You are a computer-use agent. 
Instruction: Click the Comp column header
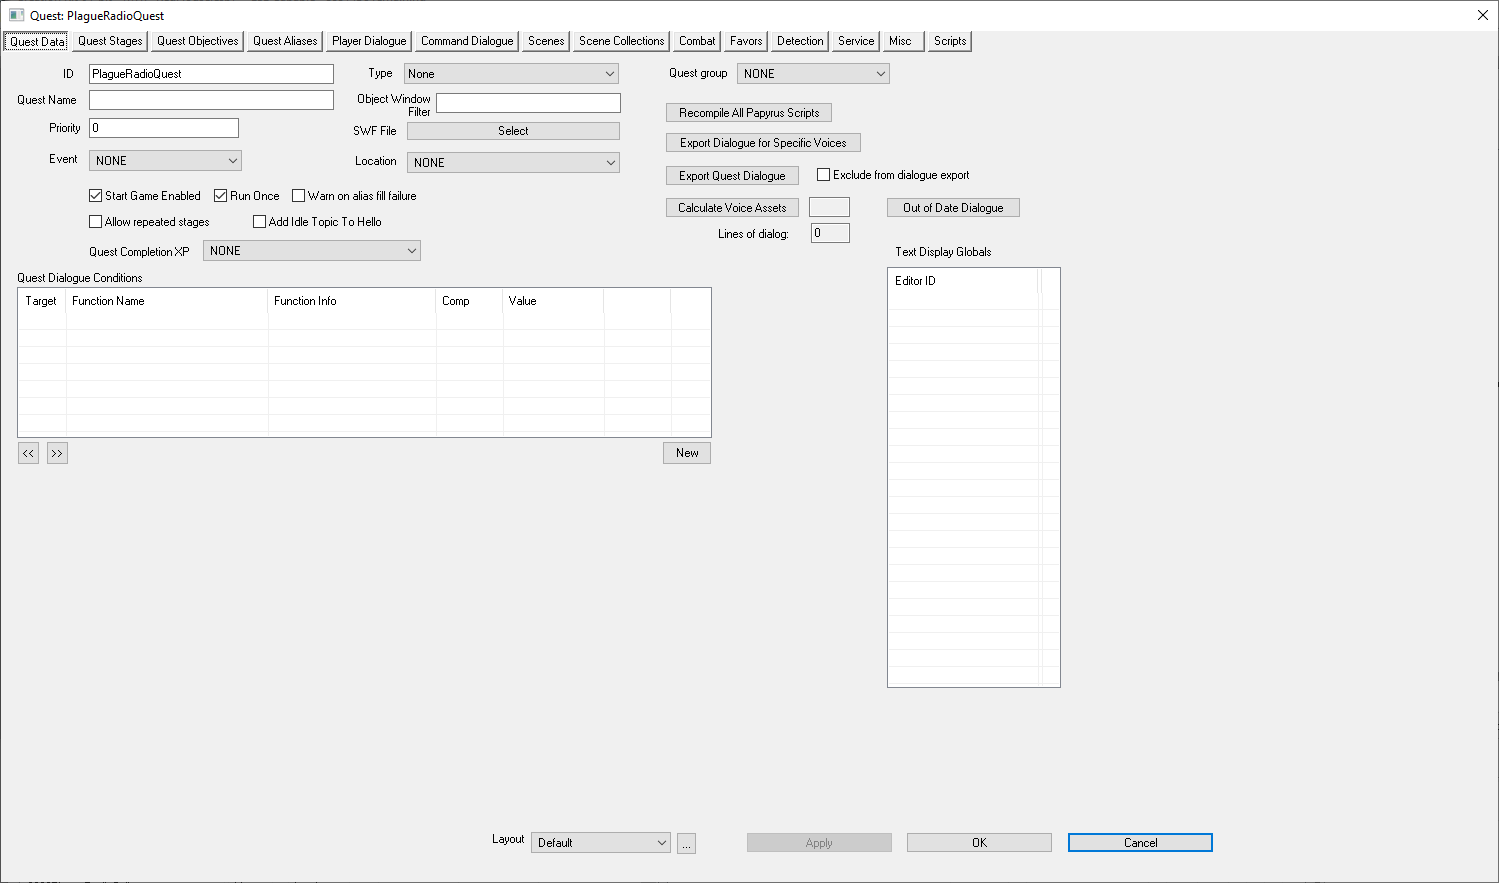(x=469, y=301)
